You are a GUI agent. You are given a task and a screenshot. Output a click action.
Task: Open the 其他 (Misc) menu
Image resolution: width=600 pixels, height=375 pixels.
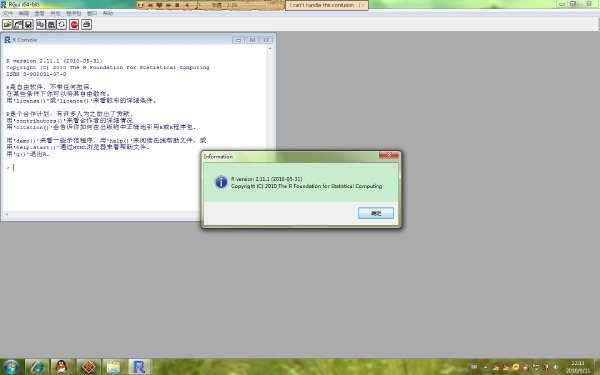coord(55,13)
